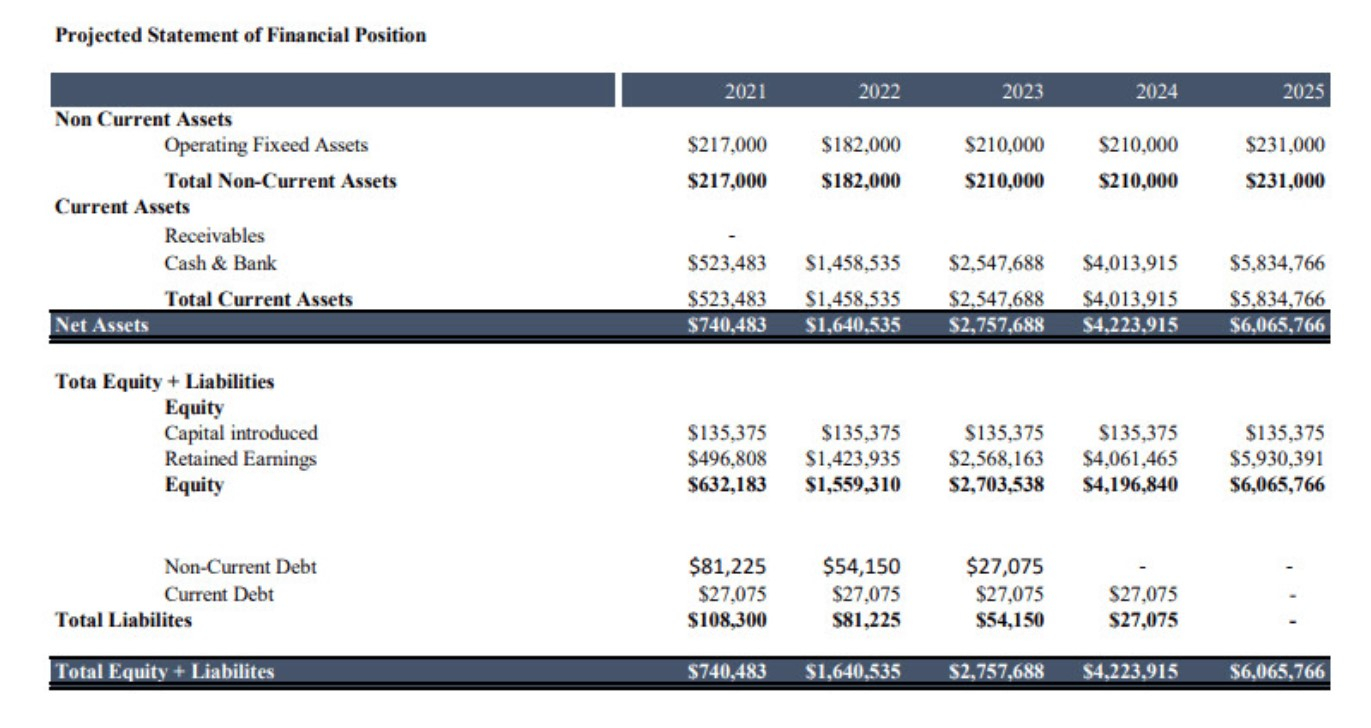This screenshot has width=1371, height=728.
Task: Select the Current Debt row label
Action: coord(219,594)
